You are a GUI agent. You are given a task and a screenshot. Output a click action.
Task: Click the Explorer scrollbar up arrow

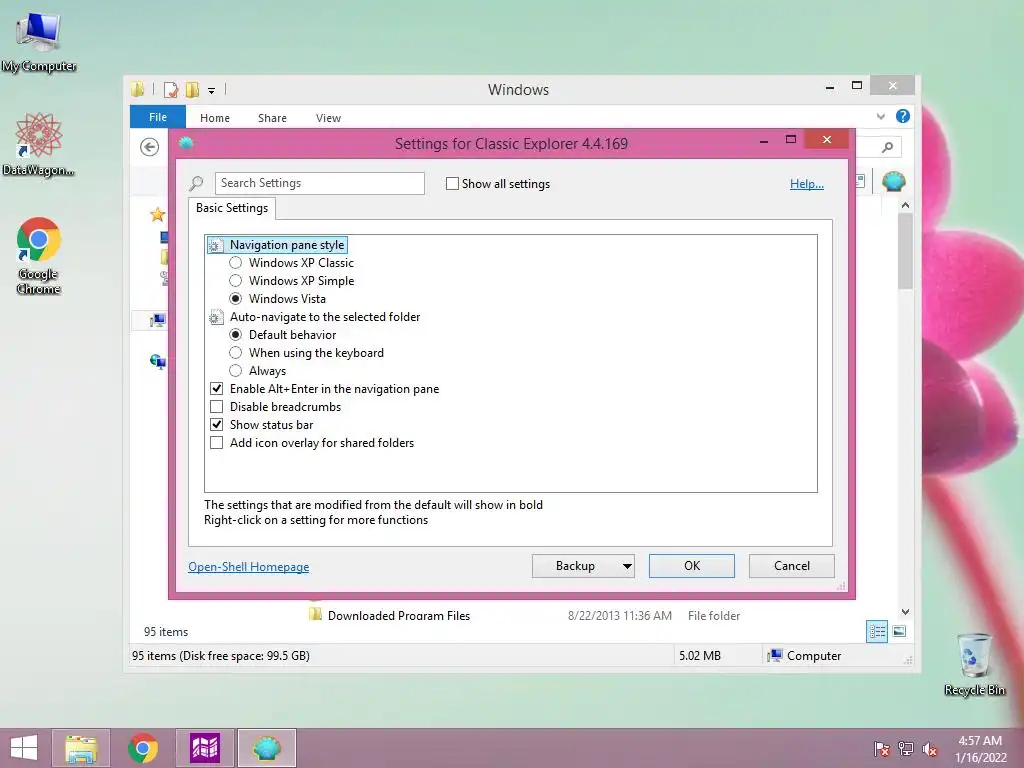(x=905, y=205)
